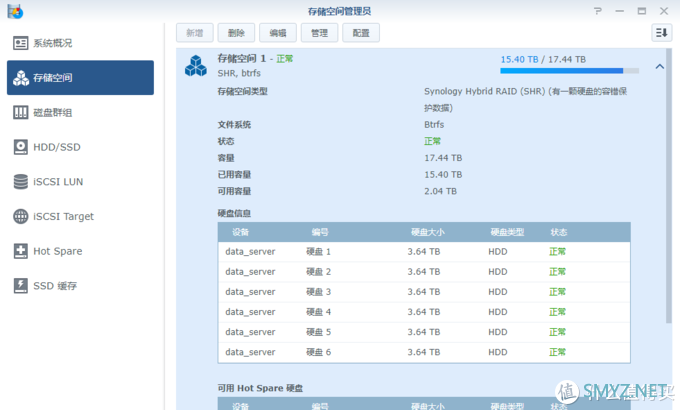Click the blue cubes icon of 存储空间 1

point(196,66)
